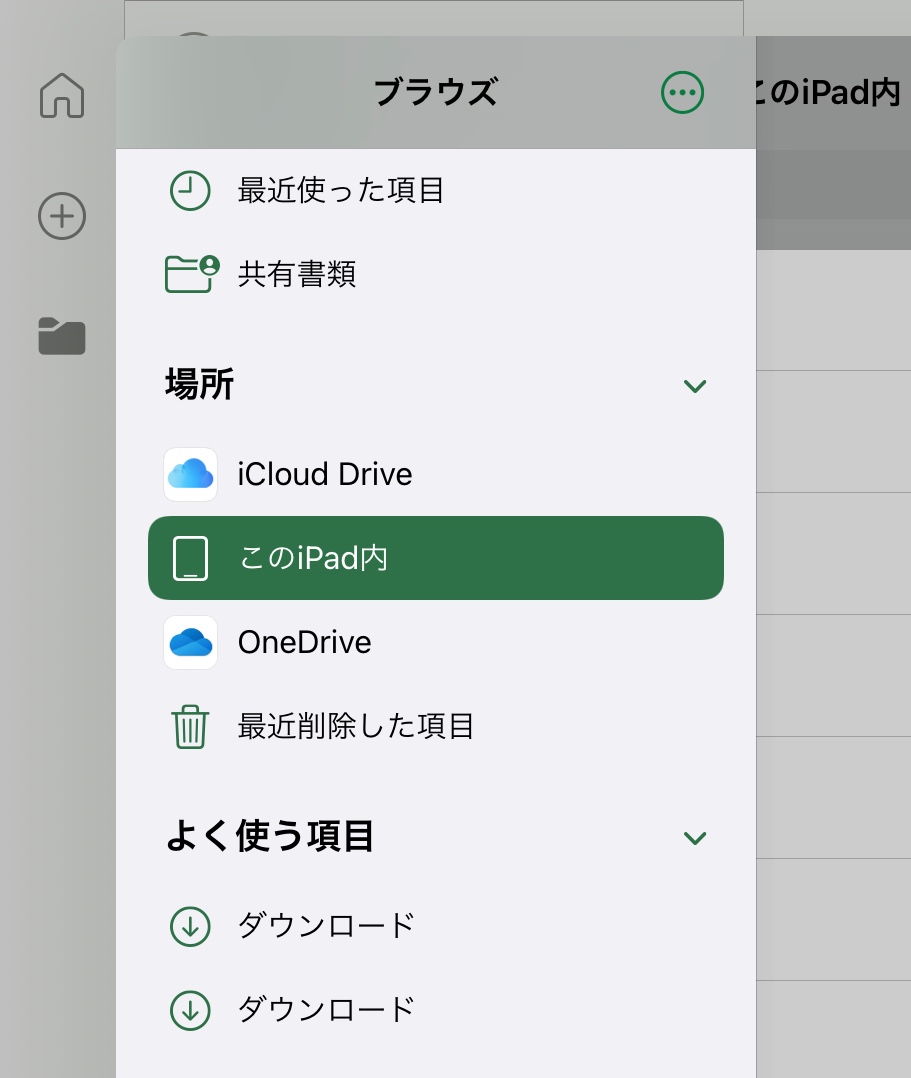This screenshot has width=911, height=1078.
Task: Tap the trash can icon
Action: pos(190,727)
